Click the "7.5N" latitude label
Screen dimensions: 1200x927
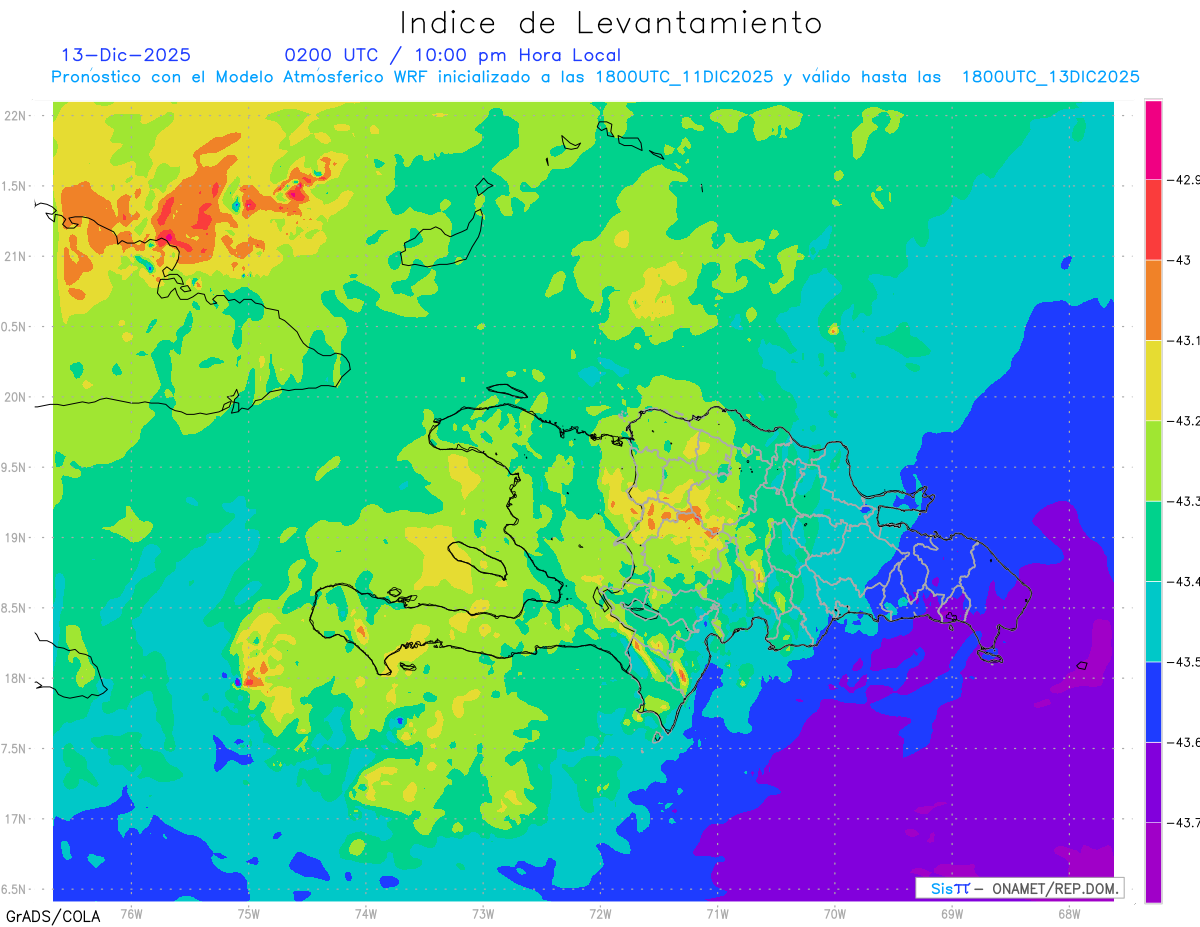pyautogui.click(x=15, y=749)
